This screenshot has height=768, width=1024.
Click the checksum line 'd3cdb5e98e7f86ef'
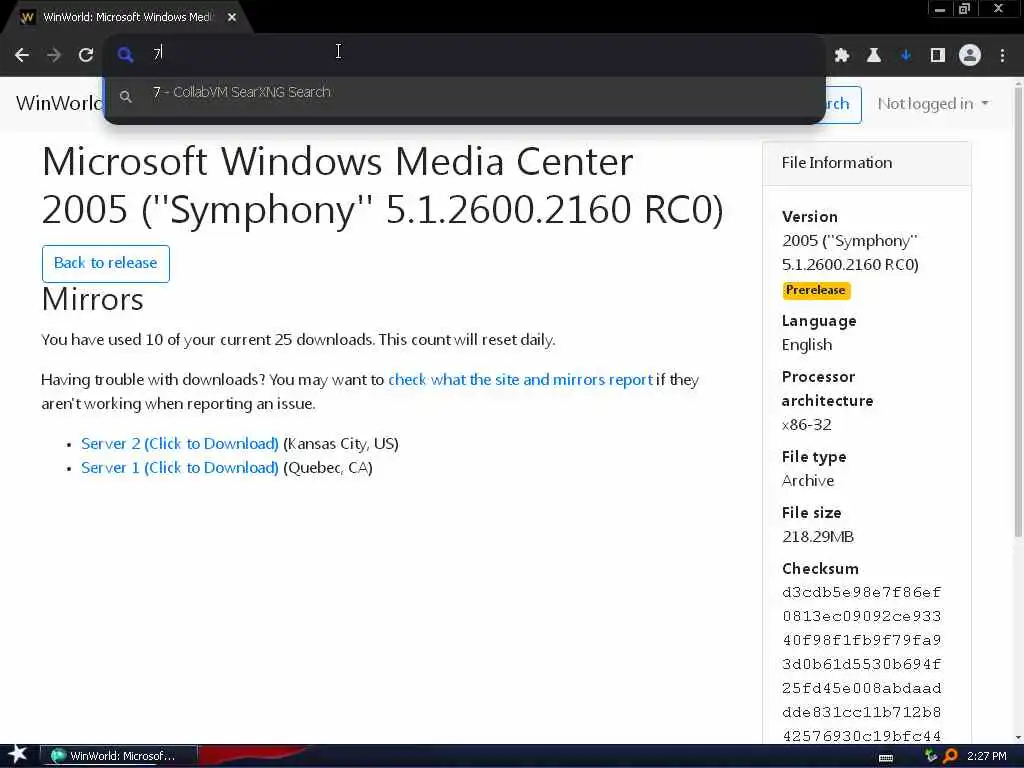click(x=861, y=592)
